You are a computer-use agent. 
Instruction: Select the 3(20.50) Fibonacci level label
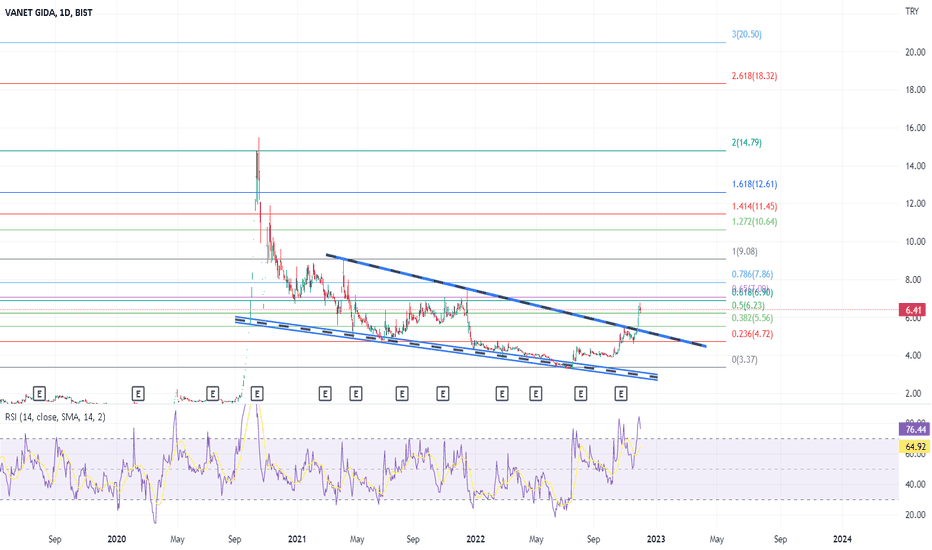tap(747, 34)
